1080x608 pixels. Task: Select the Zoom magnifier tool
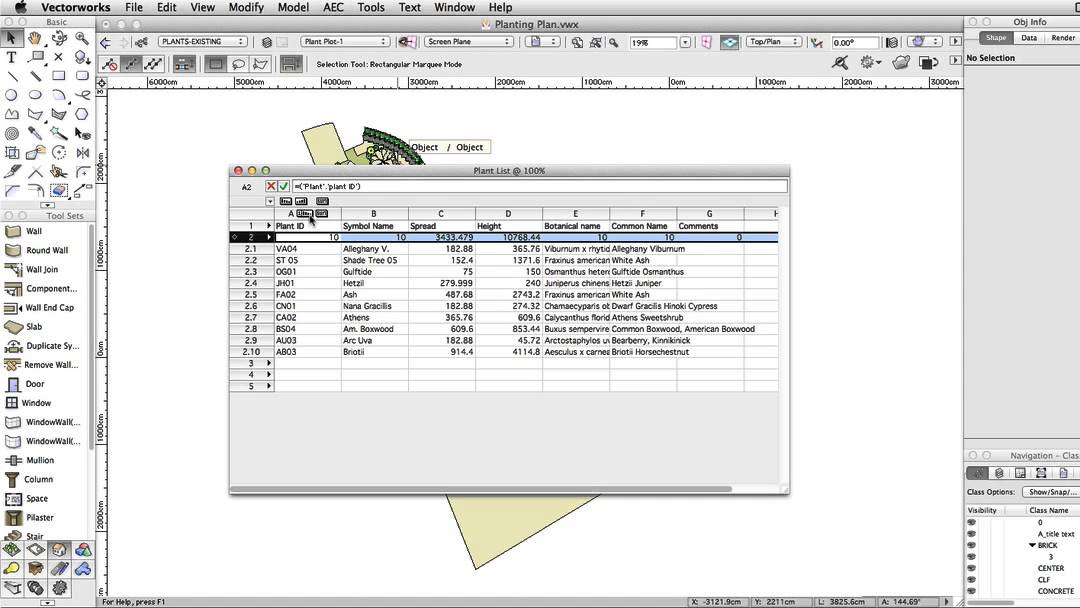coord(82,38)
